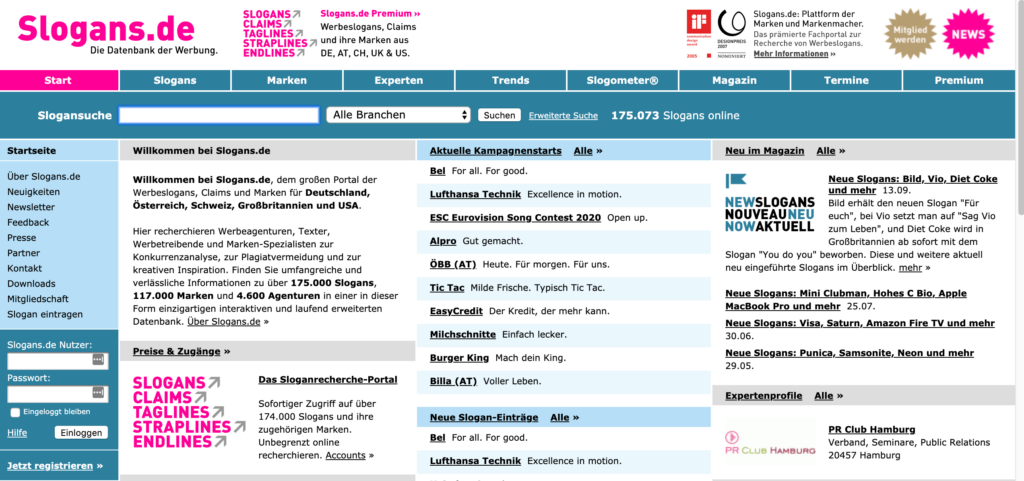
Task: Open Das Sloganrecherche-Portal link
Action: click(x=328, y=379)
